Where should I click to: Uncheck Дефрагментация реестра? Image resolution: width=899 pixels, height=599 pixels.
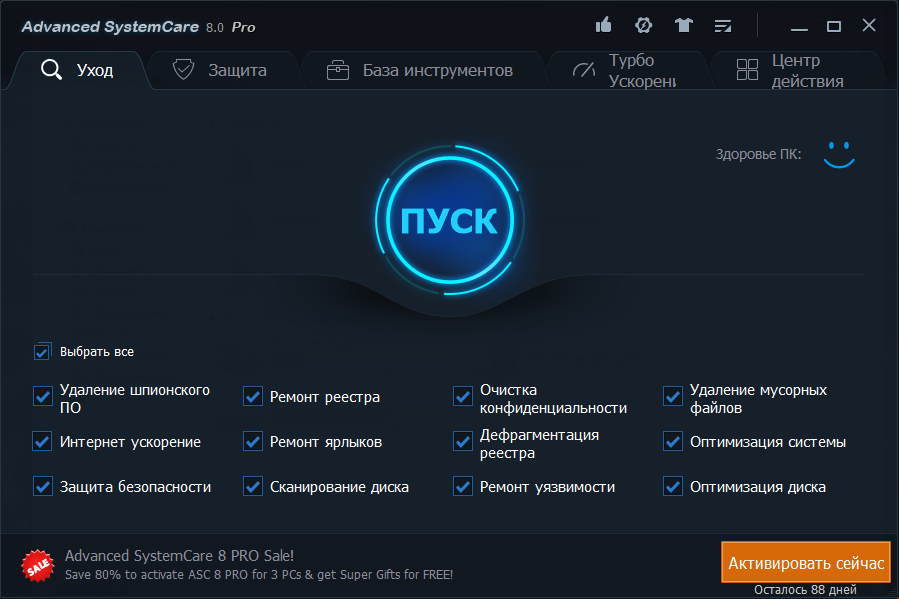(x=462, y=441)
